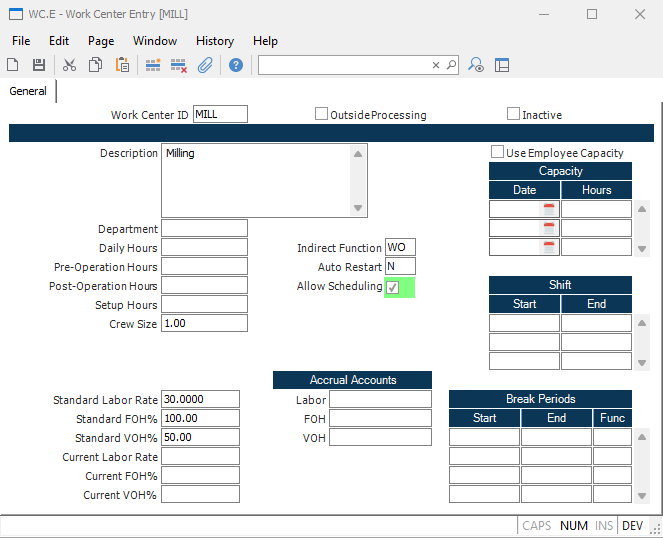Click the Paste clipboard icon
The width and height of the screenshot is (663, 538).
pos(122,65)
